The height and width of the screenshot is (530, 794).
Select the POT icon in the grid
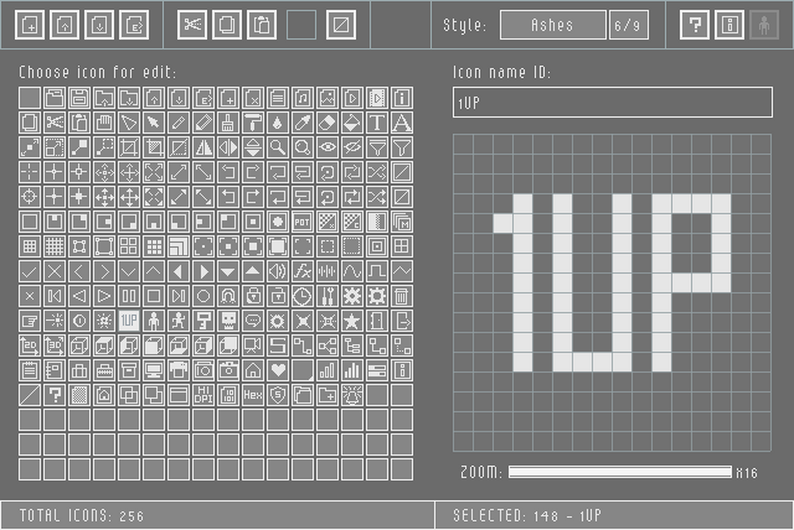click(302, 222)
